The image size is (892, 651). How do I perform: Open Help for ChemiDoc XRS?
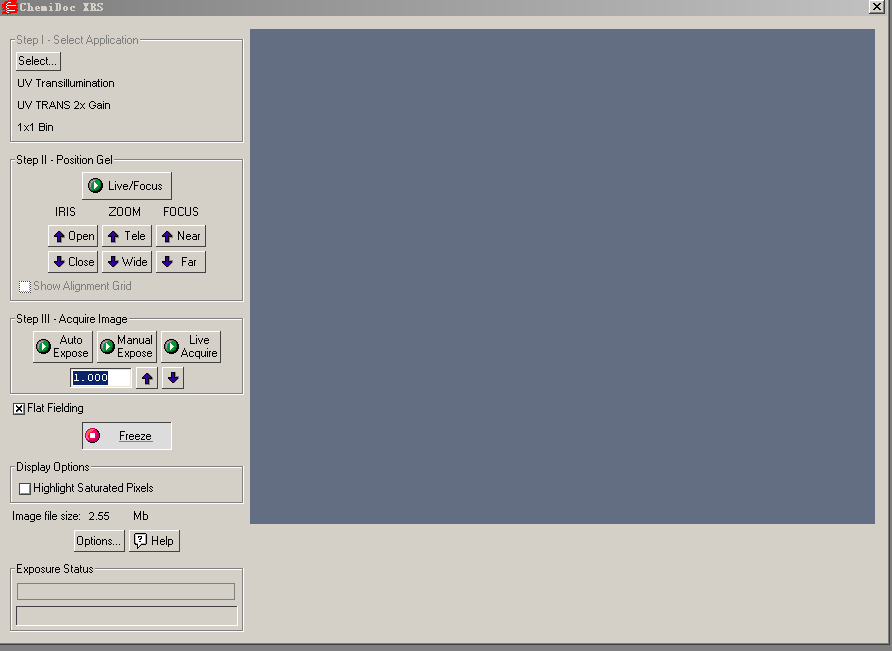click(x=154, y=541)
